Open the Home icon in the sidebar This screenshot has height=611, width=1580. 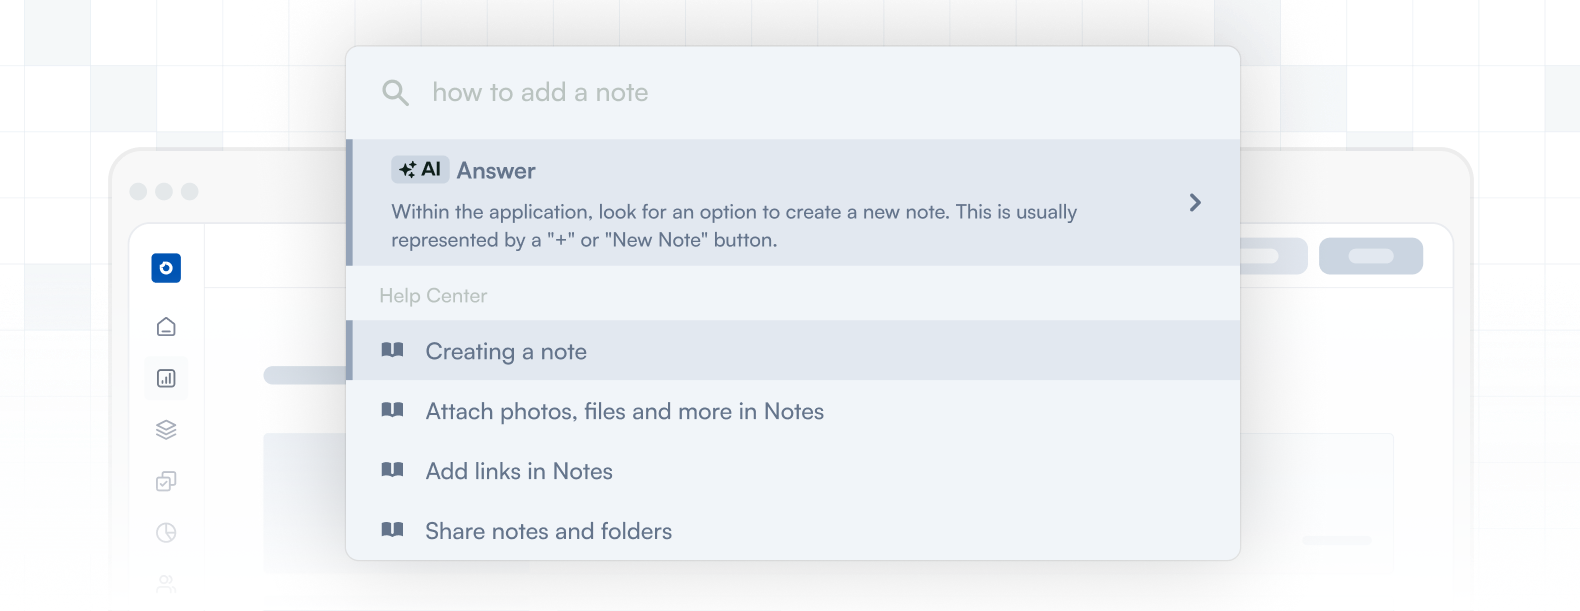click(x=166, y=327)
